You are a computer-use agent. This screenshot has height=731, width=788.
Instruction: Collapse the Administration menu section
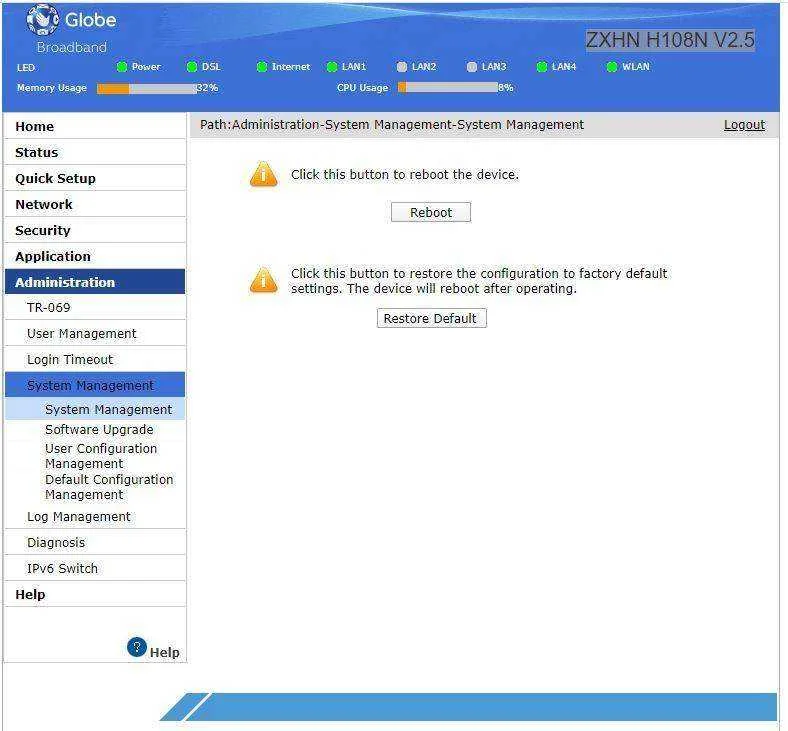95,282
